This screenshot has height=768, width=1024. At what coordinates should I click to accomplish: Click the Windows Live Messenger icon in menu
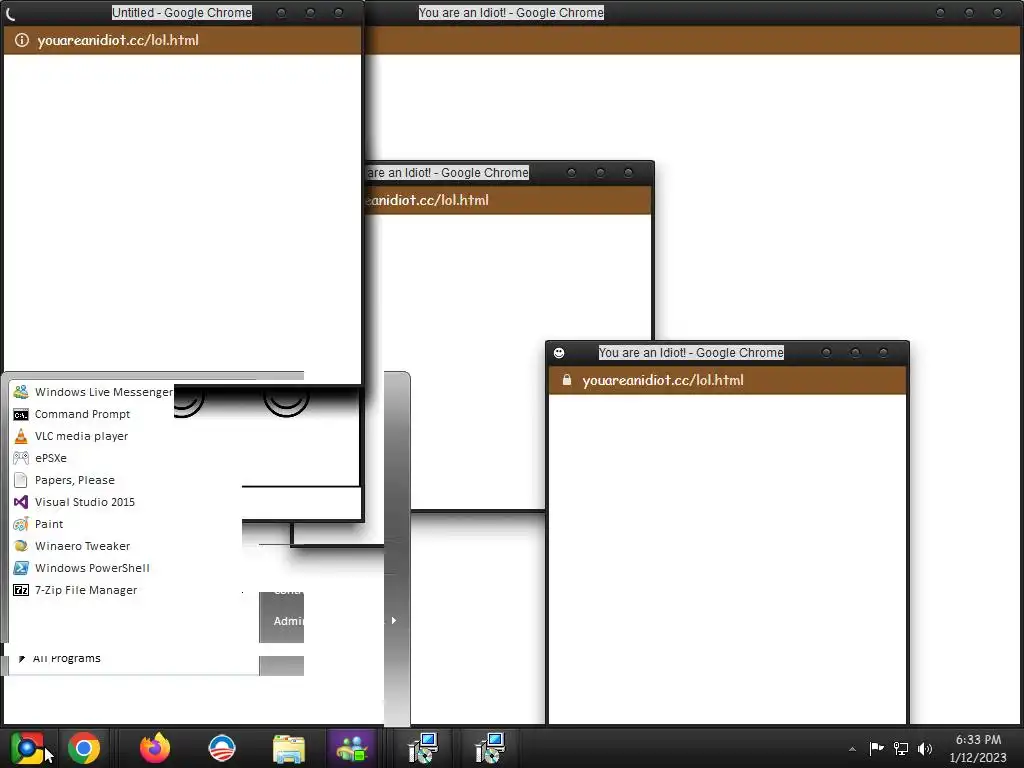pyautogui.click(x=21, y=392)
